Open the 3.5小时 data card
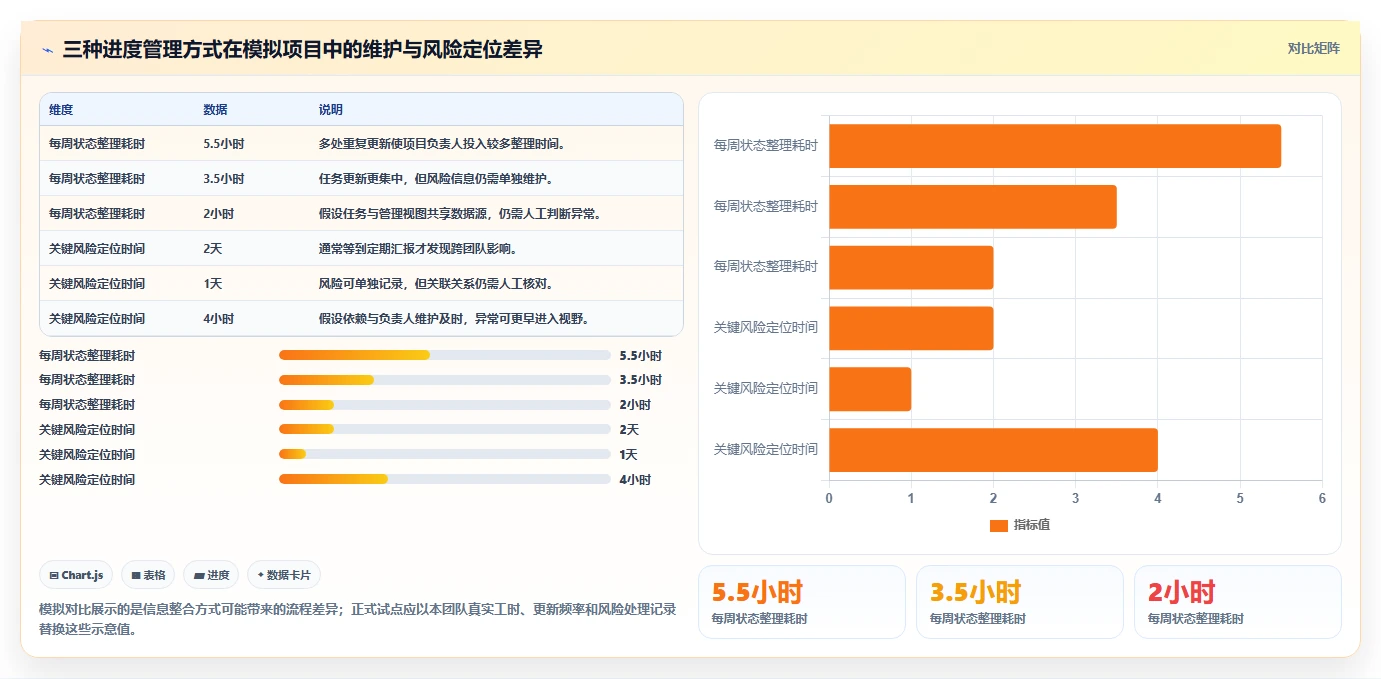 click(1020, 602)
